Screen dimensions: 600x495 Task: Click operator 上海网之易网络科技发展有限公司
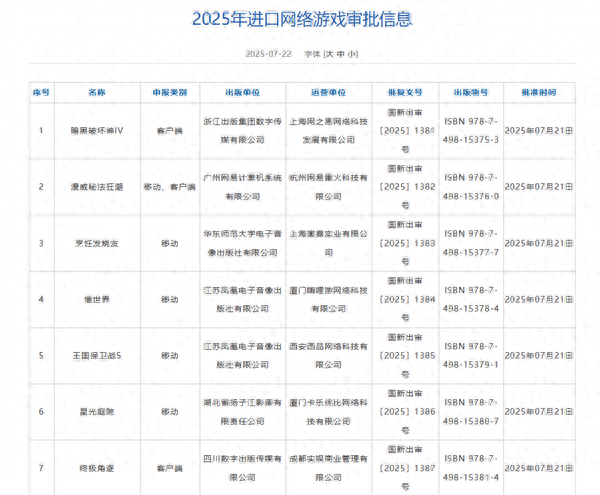328,131
